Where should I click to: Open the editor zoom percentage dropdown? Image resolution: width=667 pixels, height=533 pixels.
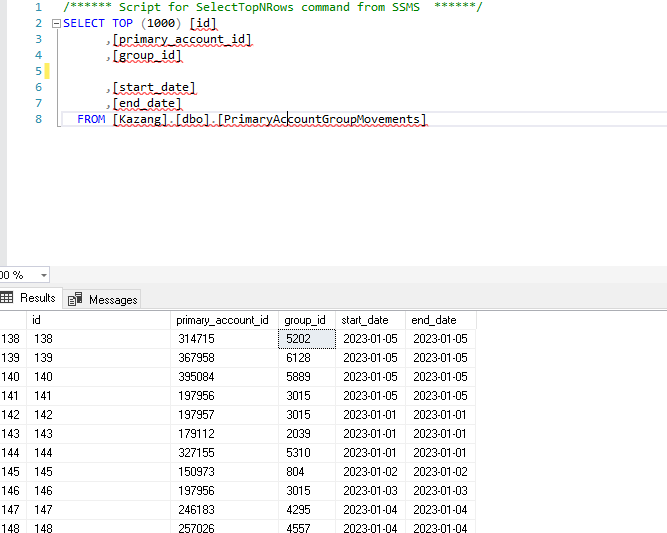43,275
